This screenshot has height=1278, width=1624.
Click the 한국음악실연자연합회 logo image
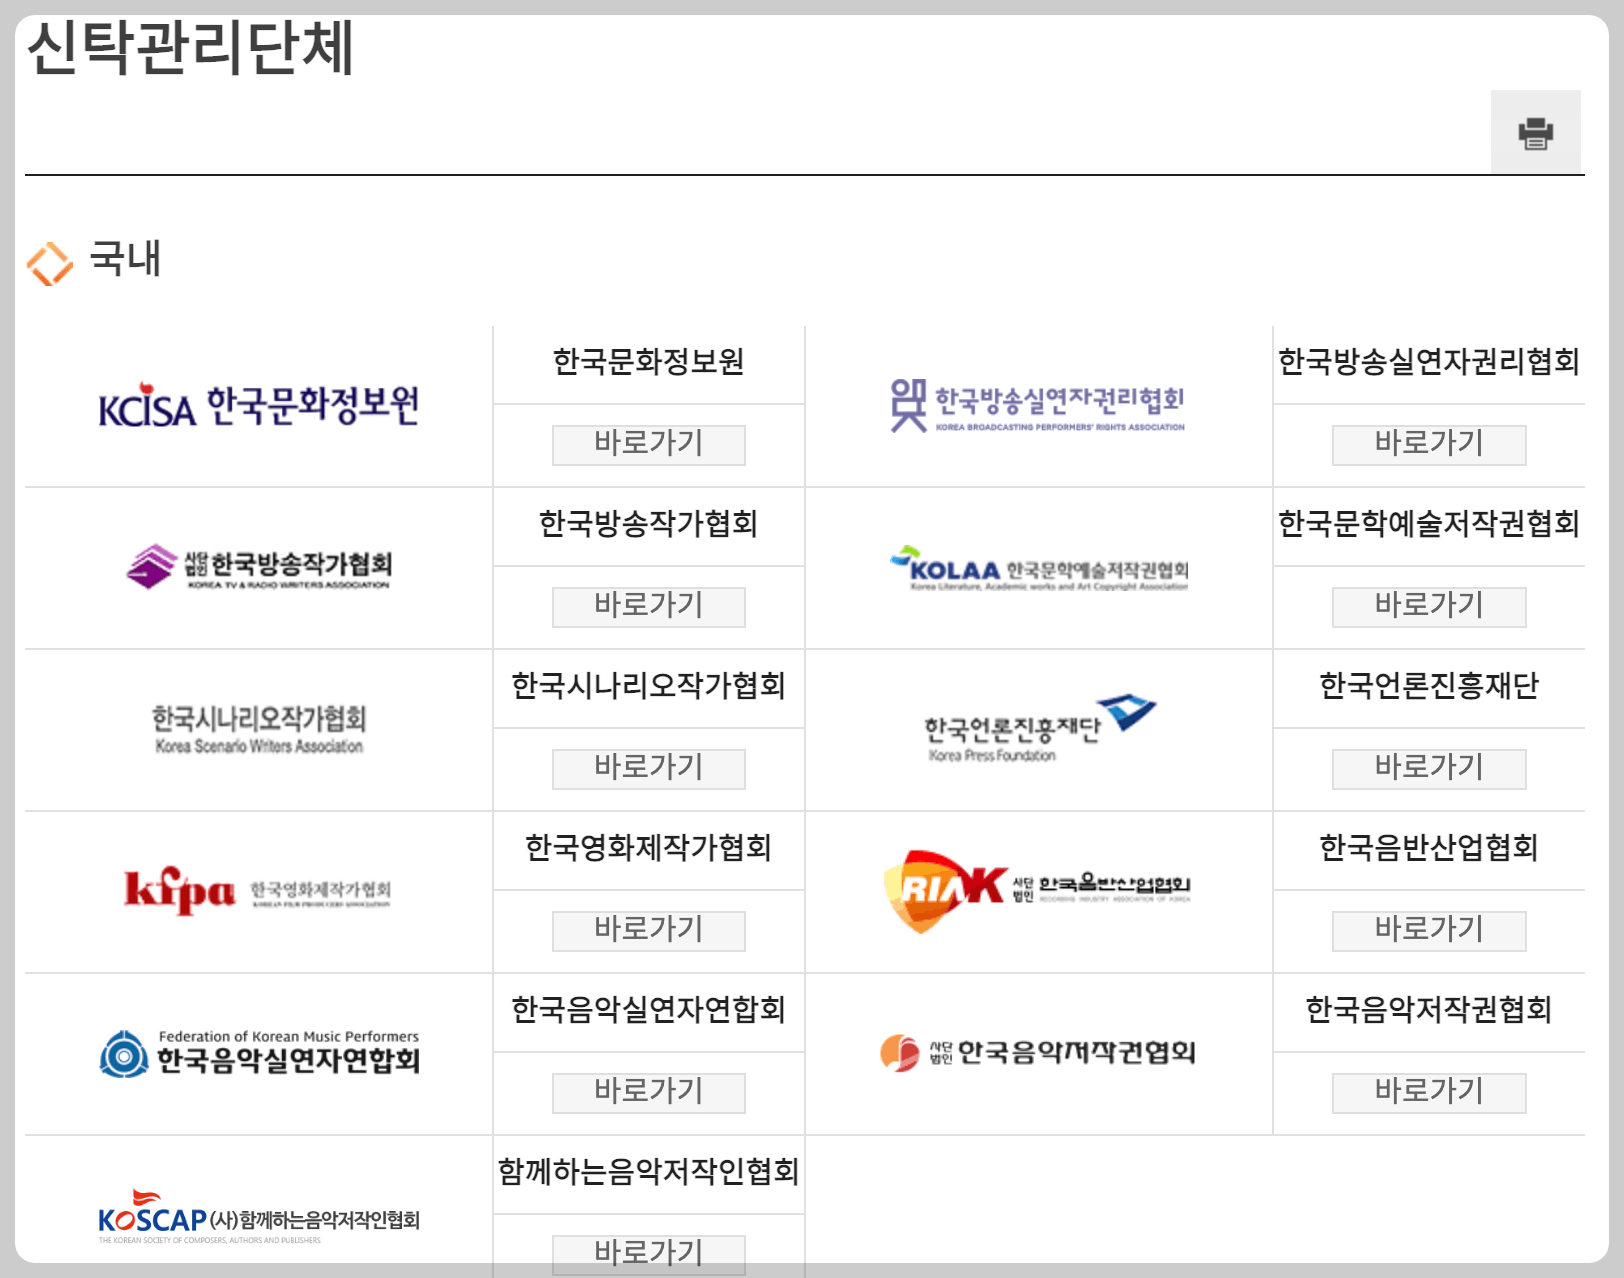point(259,1053)
